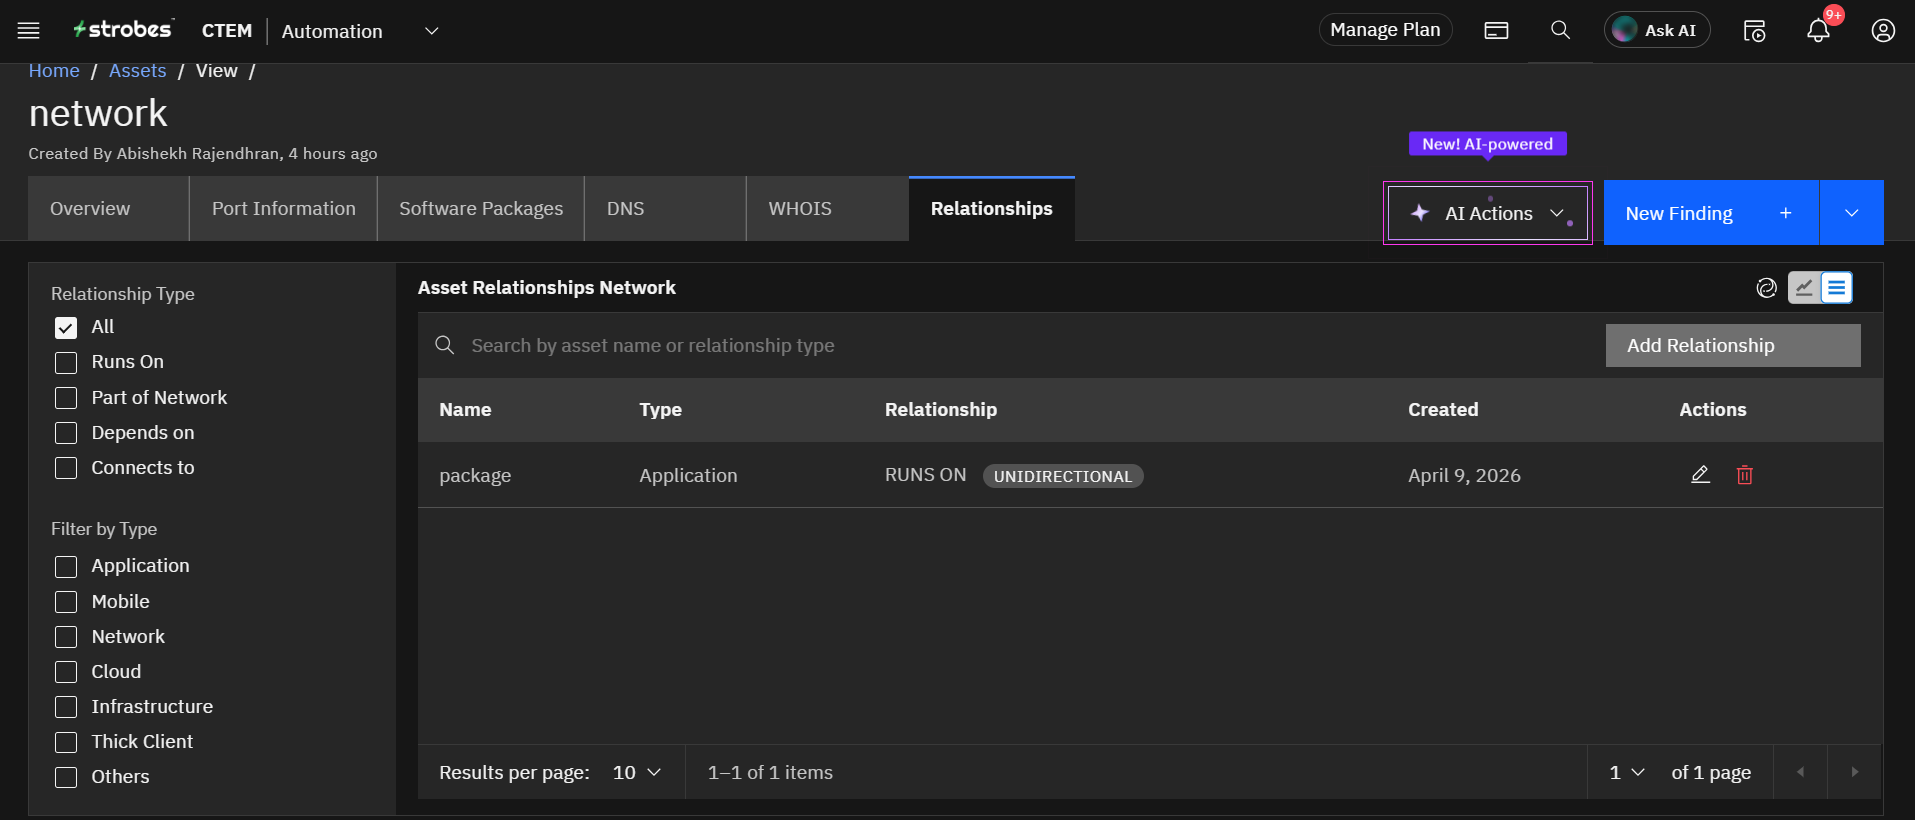1915x820 pixels.
Task: Go to Assets breadcrumb link
Action: click(137, 71)
